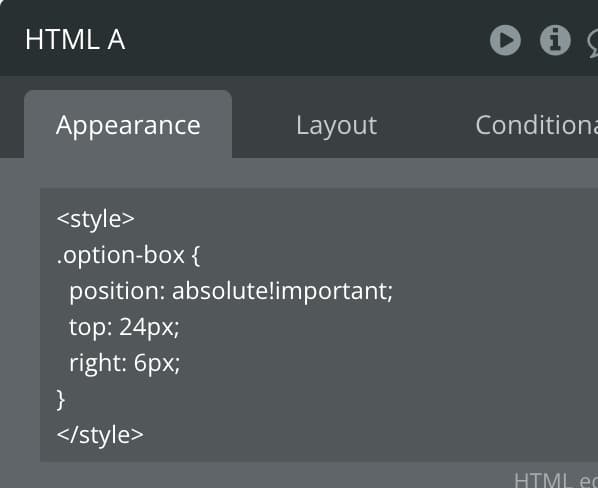Click the absolute value in the code
Screen dimensions: 598x488
coord(220,291)
